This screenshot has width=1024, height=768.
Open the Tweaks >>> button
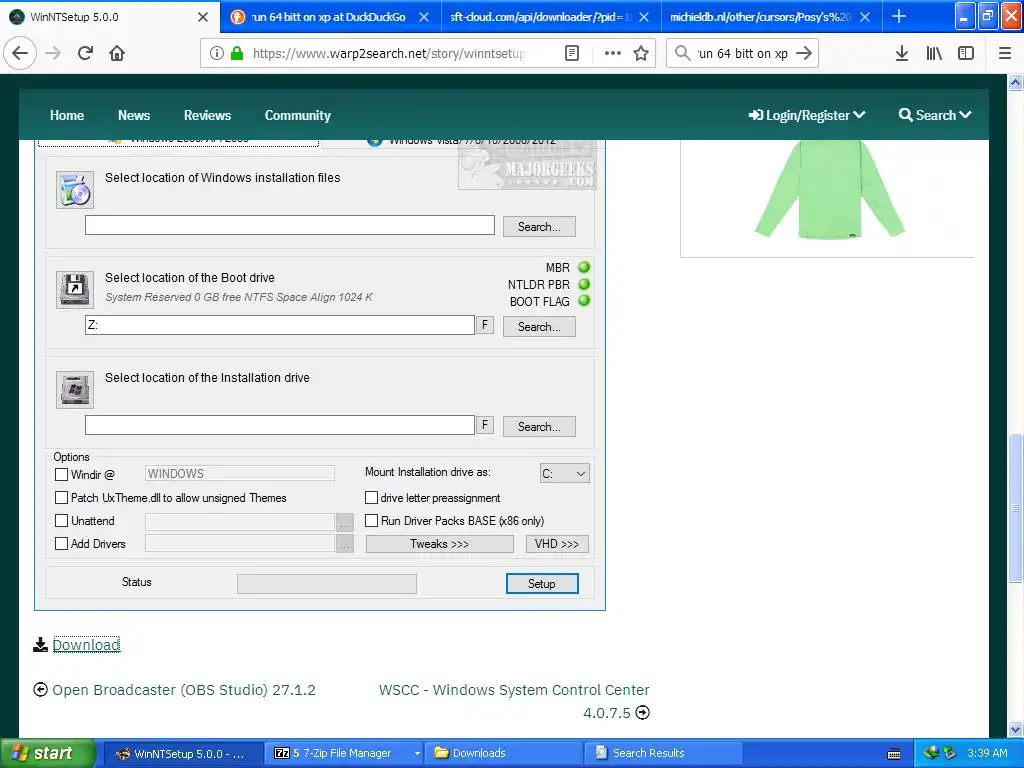[x=440, y=544]
